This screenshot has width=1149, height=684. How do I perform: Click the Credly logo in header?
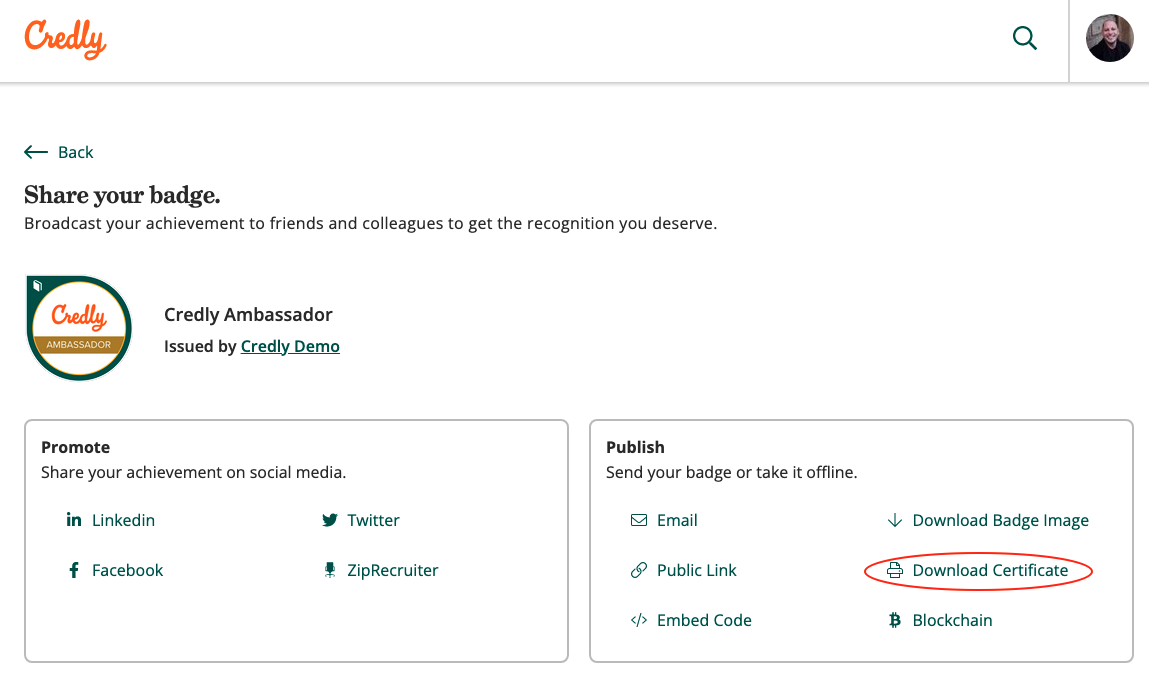point(65,40)
